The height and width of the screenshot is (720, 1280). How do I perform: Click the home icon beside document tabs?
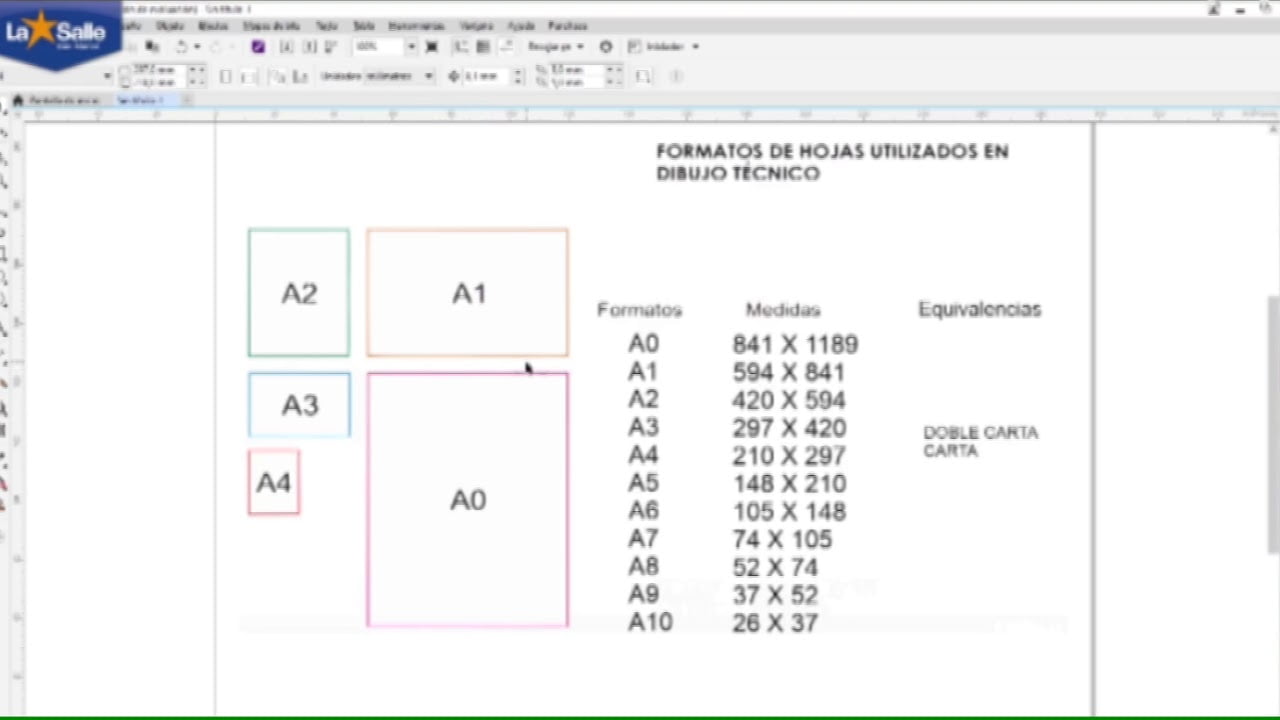point(17,100)
